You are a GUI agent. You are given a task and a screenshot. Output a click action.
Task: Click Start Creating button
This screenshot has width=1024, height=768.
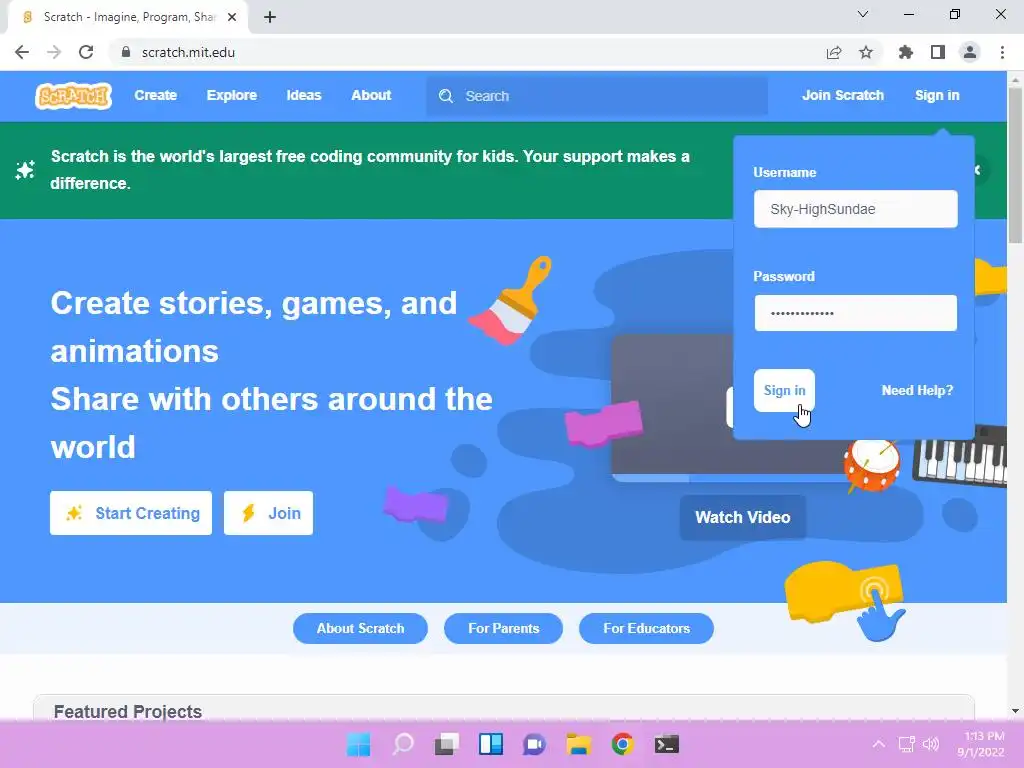(131, 513)
